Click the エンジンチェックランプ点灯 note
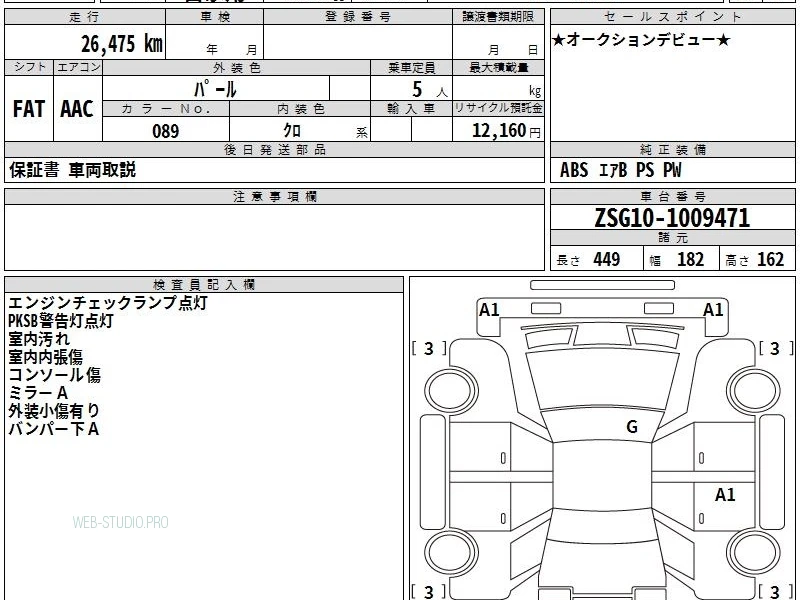 coord(108,303)
